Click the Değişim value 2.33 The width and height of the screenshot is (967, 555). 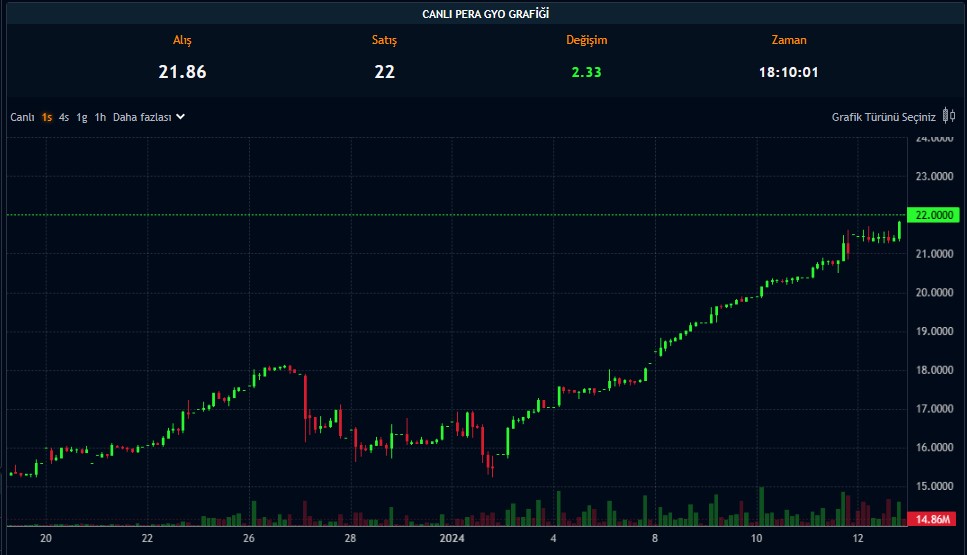(586, 72)
